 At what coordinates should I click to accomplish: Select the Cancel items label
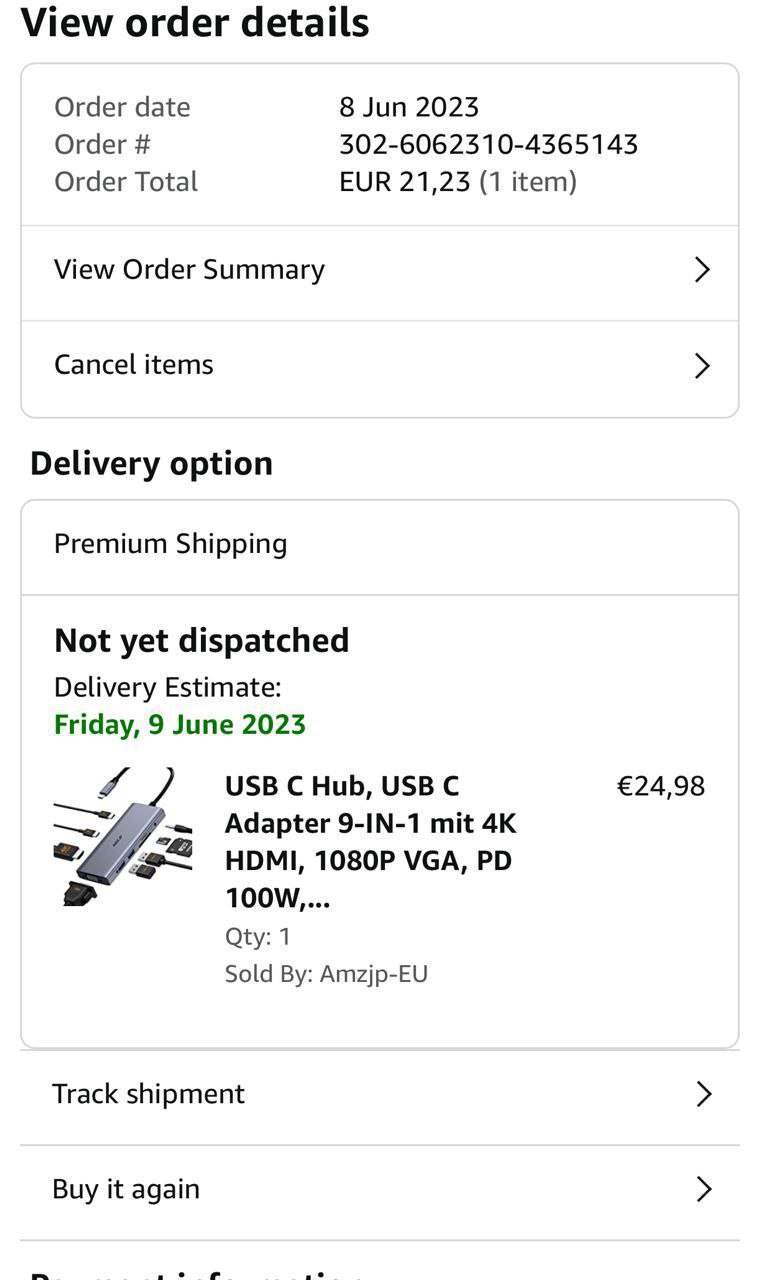(134, 365)
